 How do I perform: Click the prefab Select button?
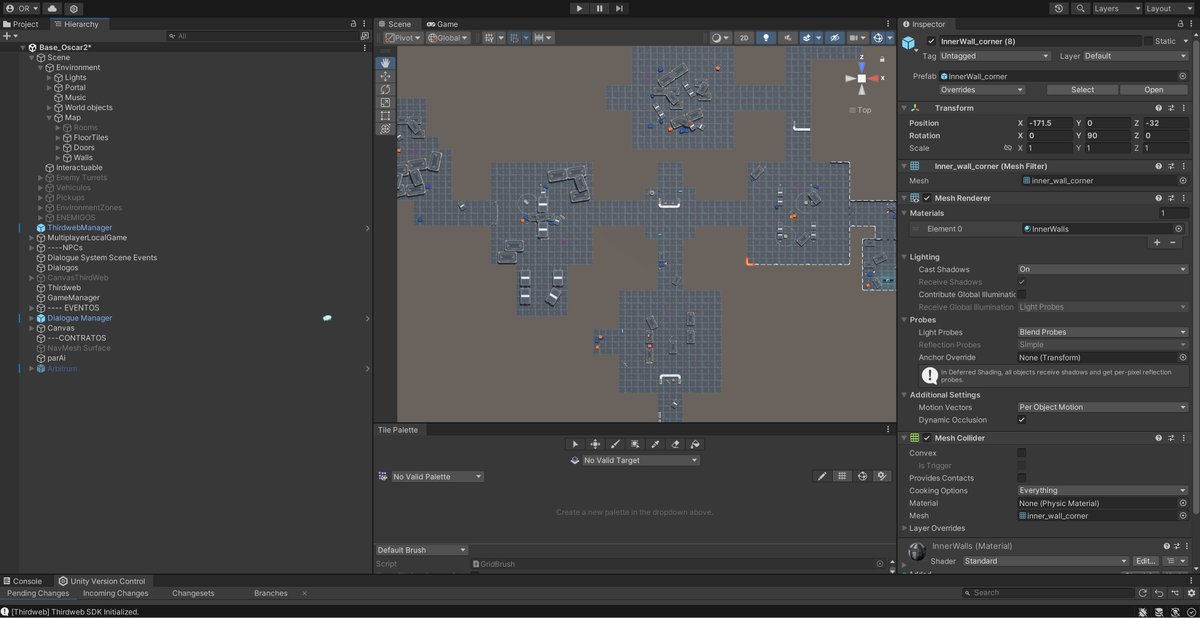(x=1082, y=89)
